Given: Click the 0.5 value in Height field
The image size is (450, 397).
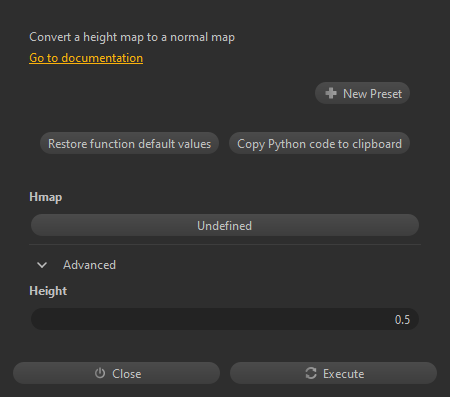Looking at the screenshot, I should (402, 320).
